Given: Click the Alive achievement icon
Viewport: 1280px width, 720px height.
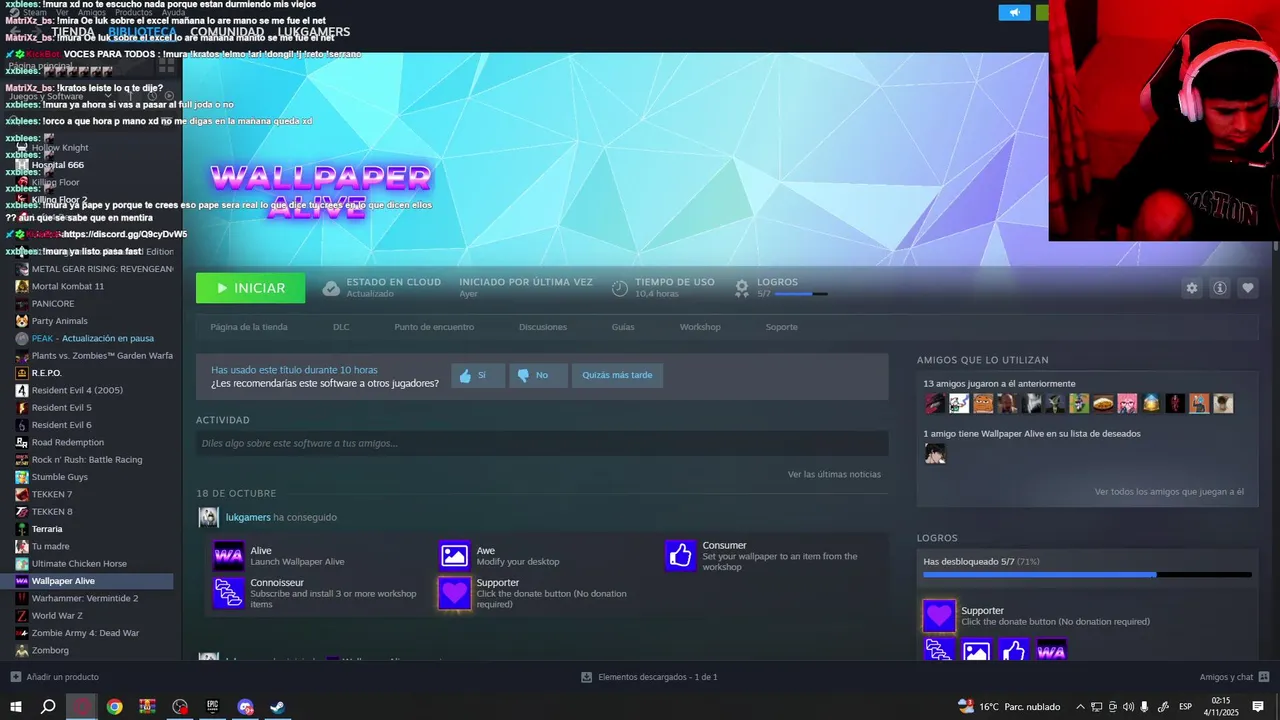Looking at the screenshot, I should [229, 556].
